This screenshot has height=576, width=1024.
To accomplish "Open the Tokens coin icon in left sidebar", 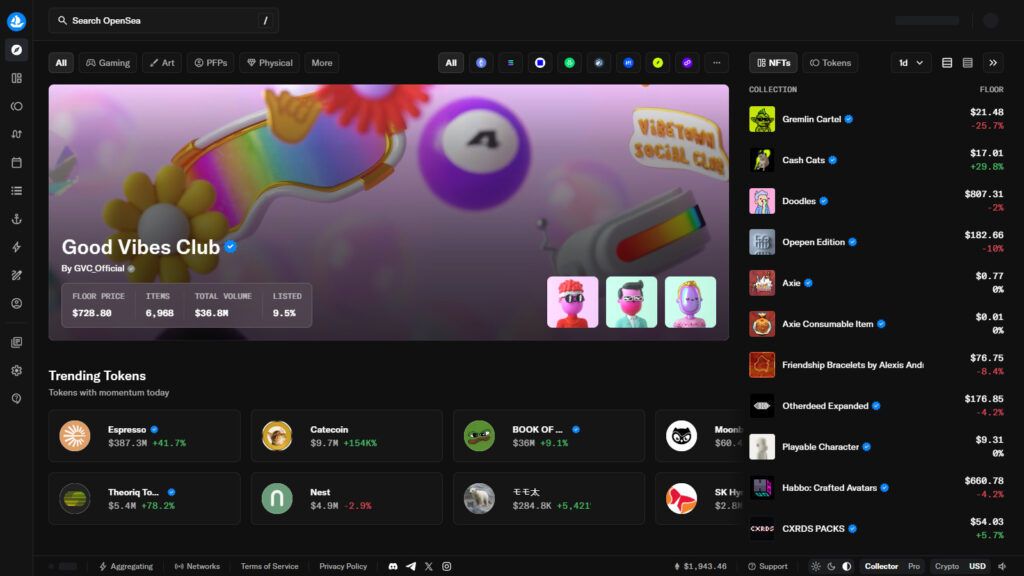I will click(16, 106).
